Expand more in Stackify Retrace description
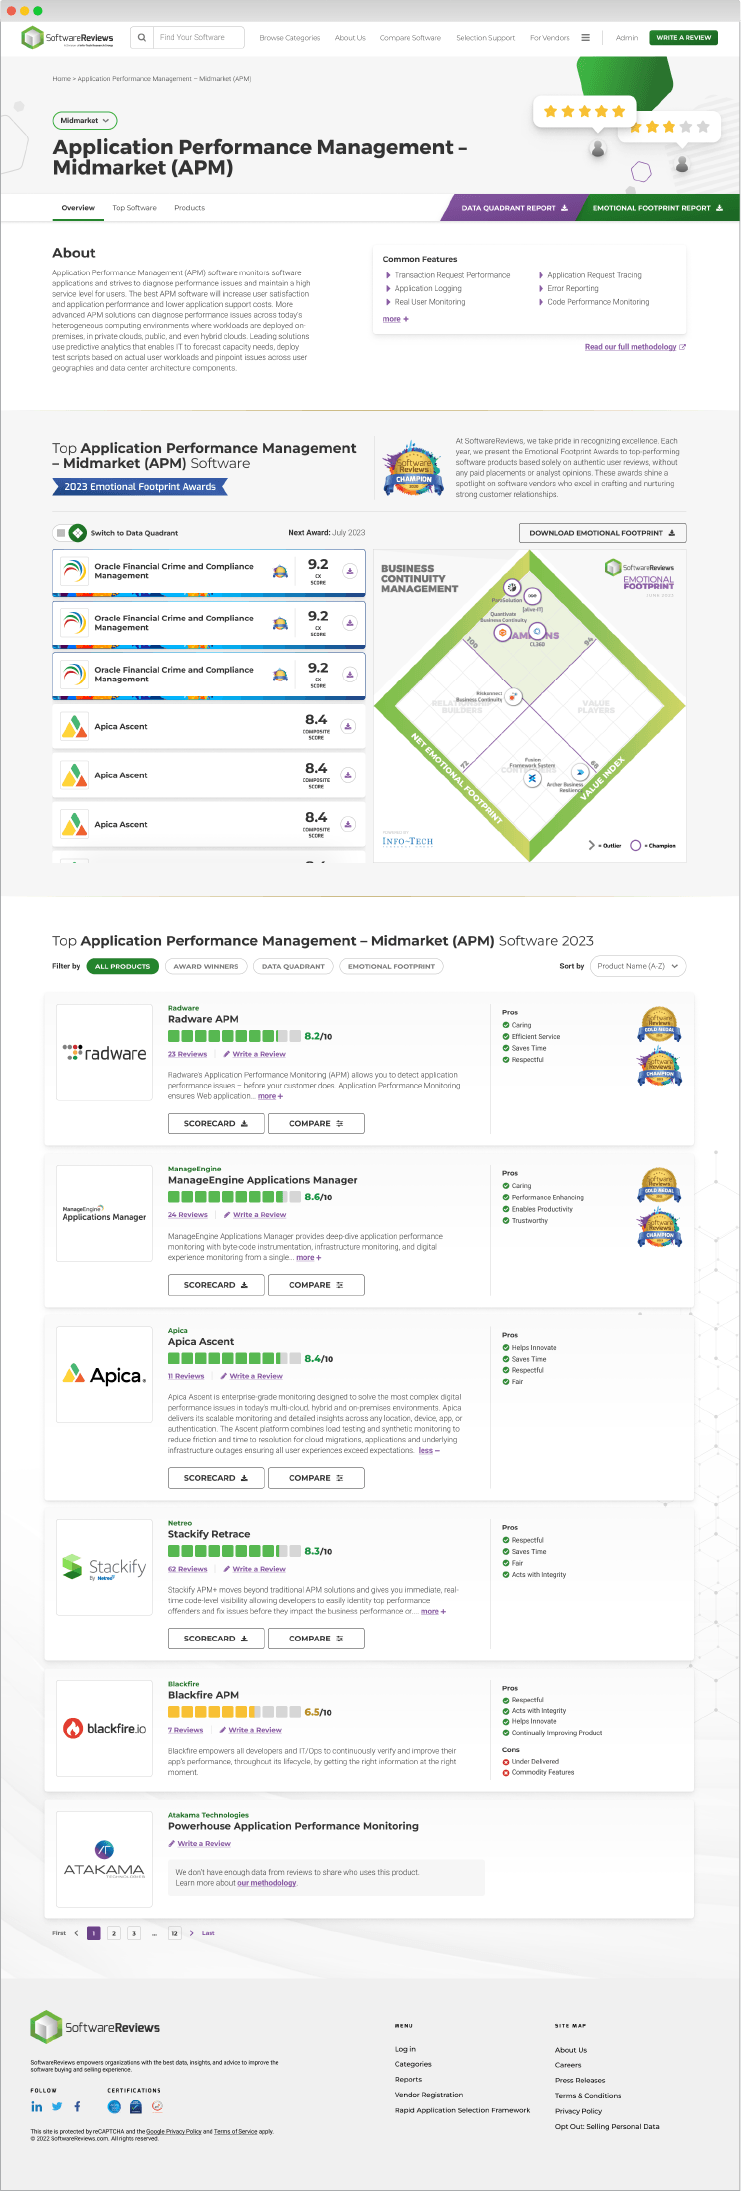This screenshot has height=2191, width=741. pyautogui.click(x=433, y=1611)
